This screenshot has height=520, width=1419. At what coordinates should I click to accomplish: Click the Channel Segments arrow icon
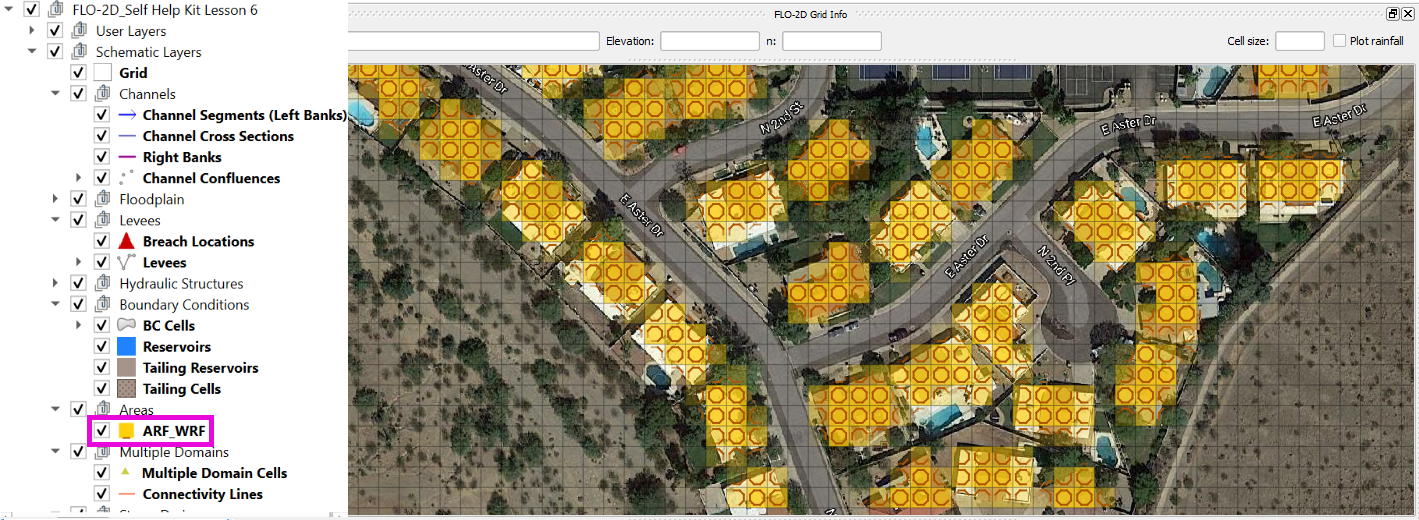pyautogui.click(x=126, y=115)
